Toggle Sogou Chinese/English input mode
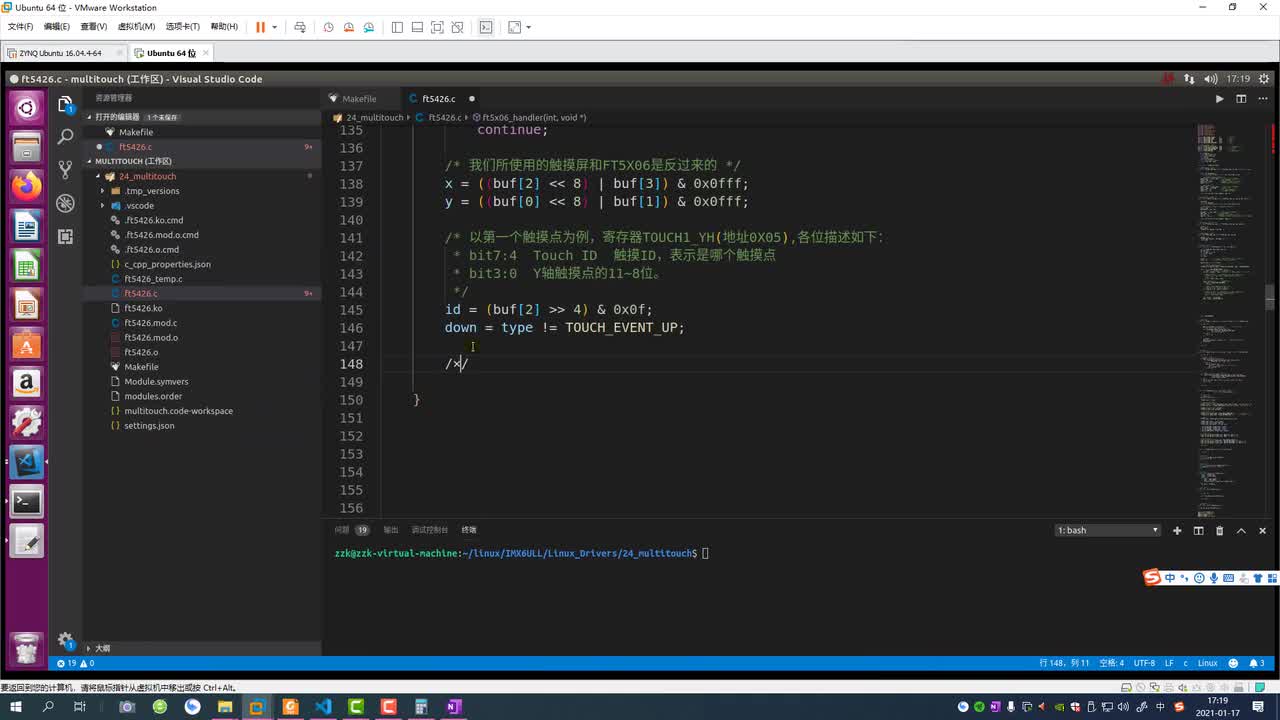 tap(1170, 578)
